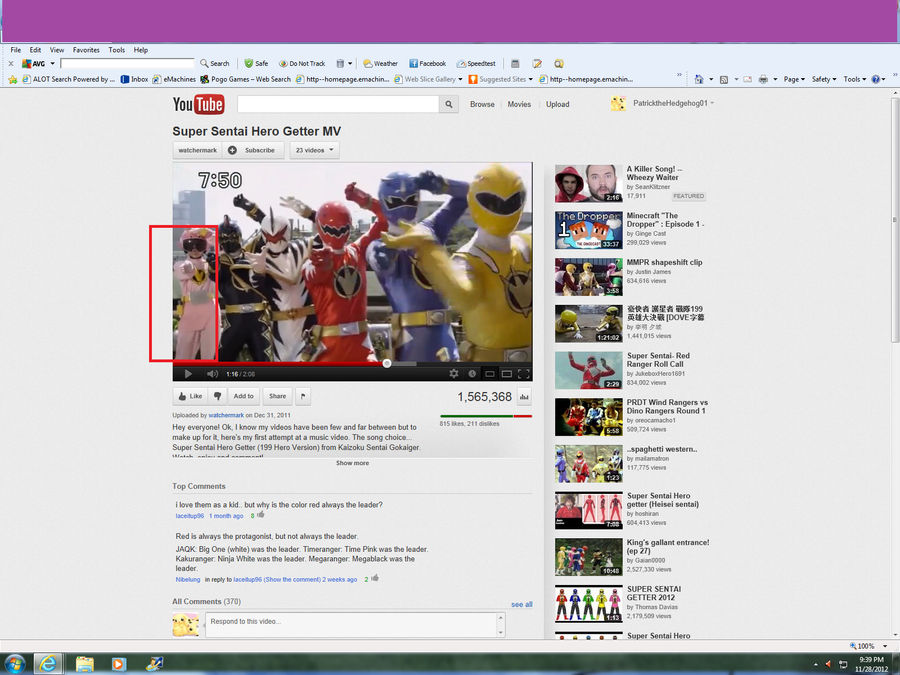Image resolution: width=900 pixels, height=675 pixels.
Task: Open video settings gear in player
Action: click(x=453, y=374)
